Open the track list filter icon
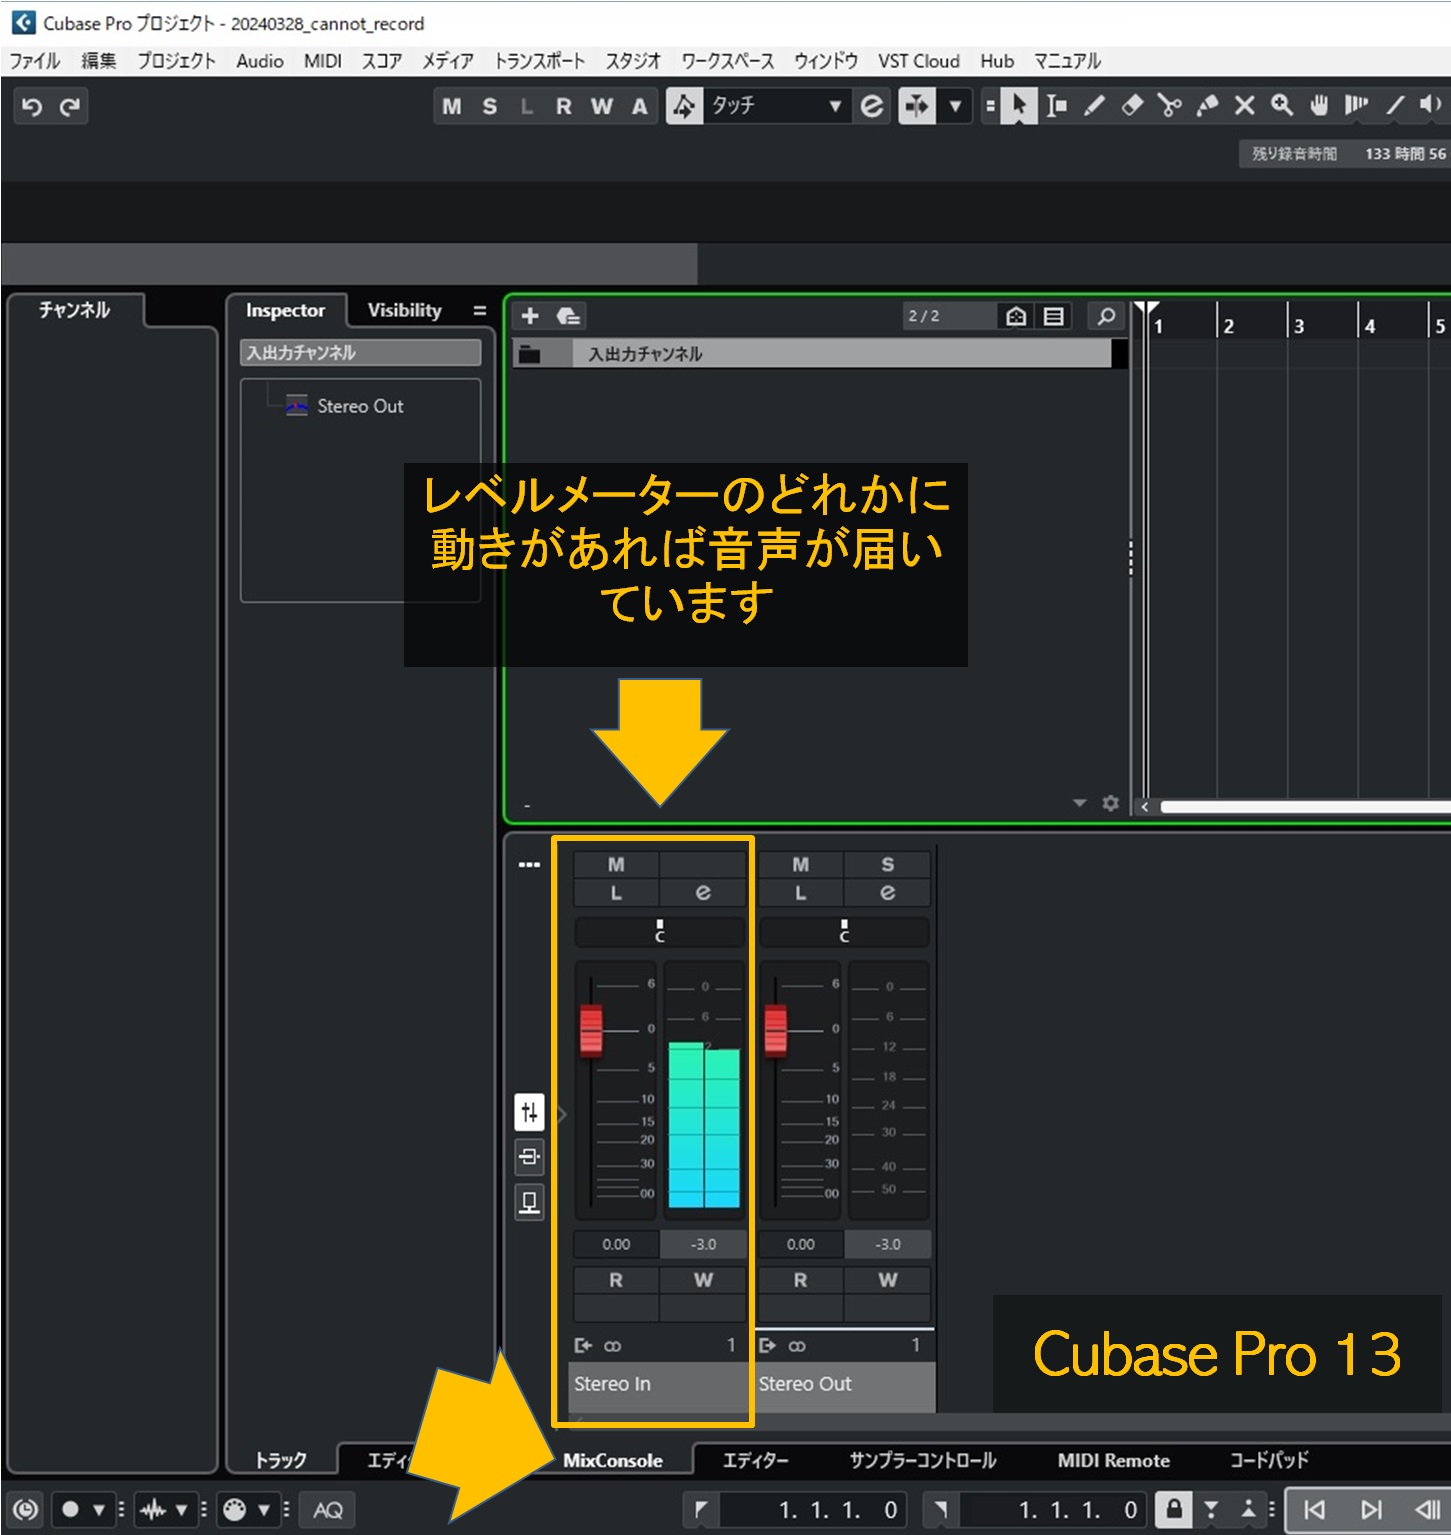This screenshot has width=1451, height=1535. tap(1053, 317)
